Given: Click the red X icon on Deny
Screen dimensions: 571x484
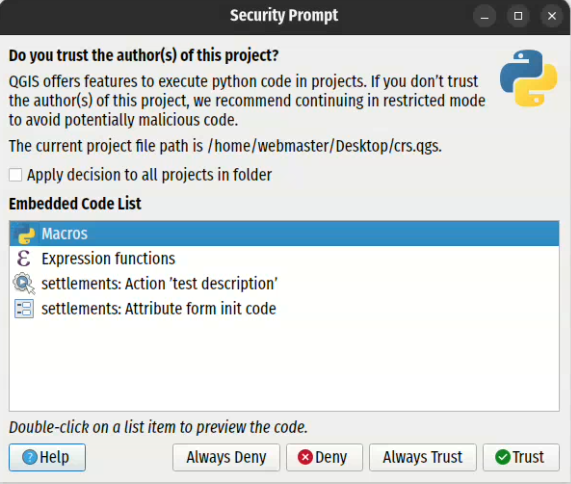Looking at the screenshot, I should point(305,457).
